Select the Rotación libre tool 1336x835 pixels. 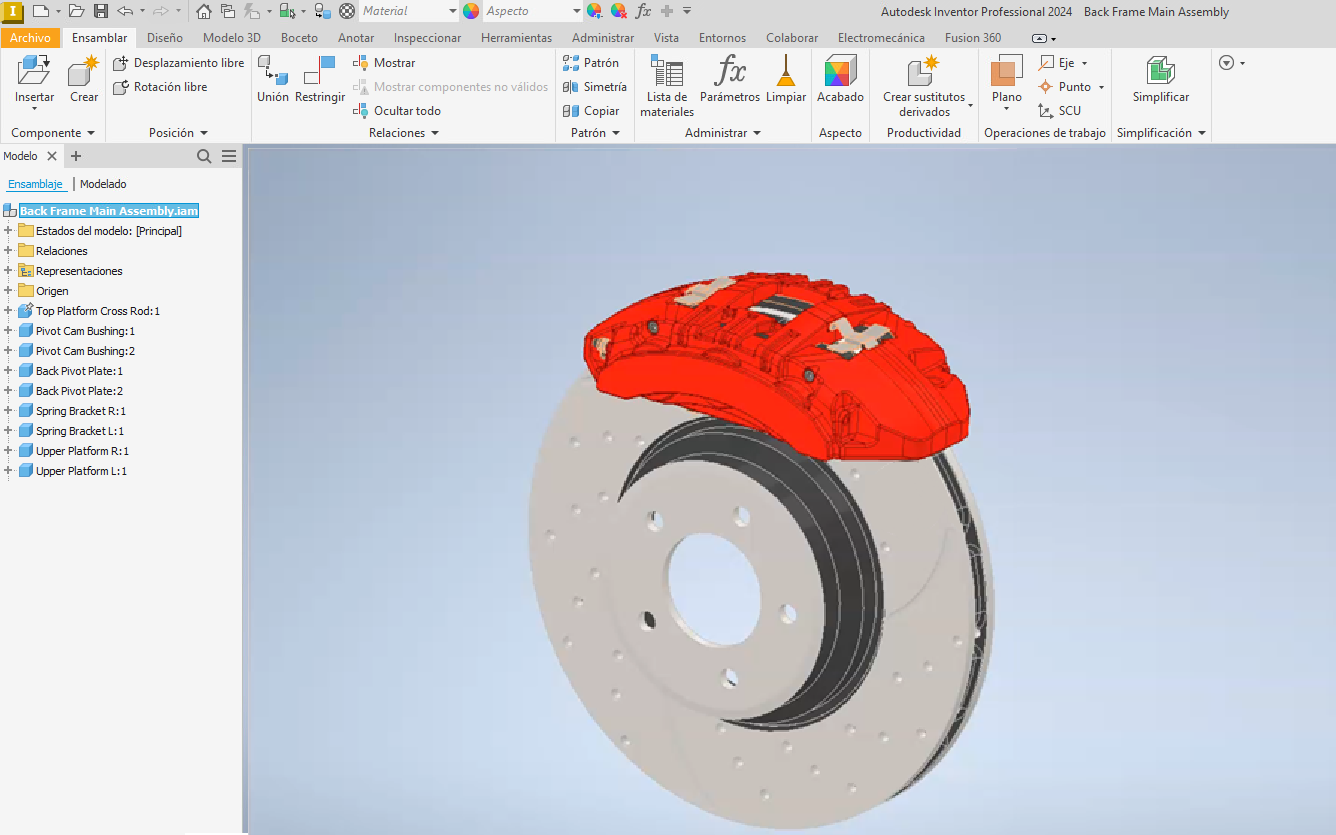coord(160,87)
